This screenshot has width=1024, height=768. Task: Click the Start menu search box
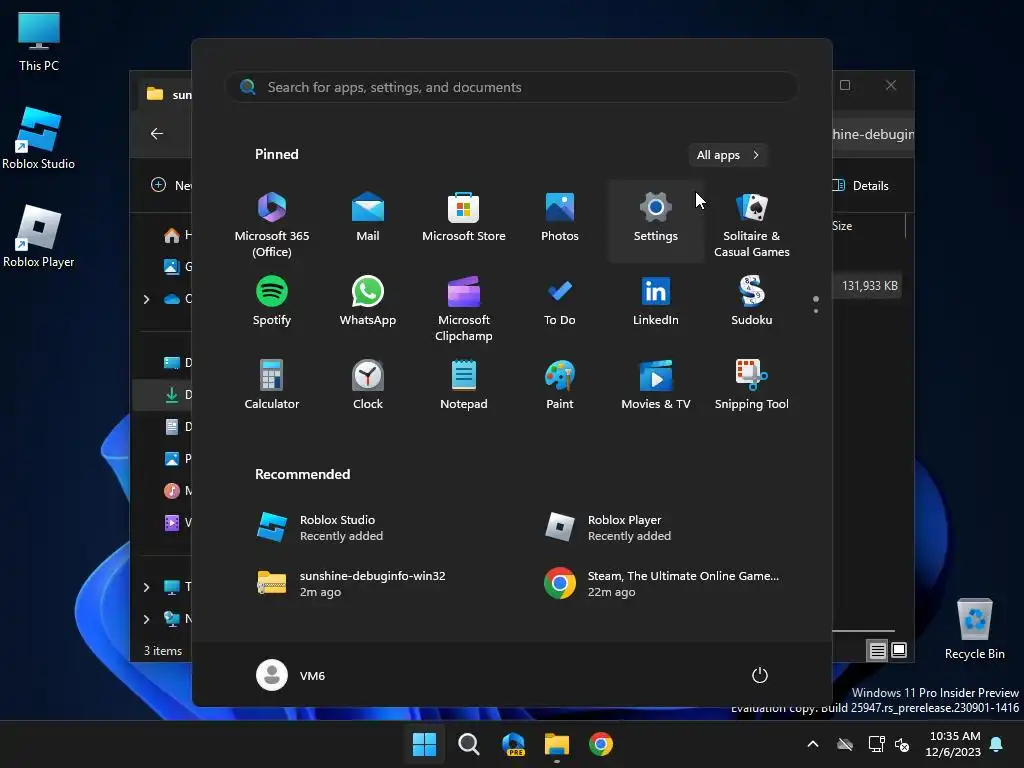tap(512, 87)
